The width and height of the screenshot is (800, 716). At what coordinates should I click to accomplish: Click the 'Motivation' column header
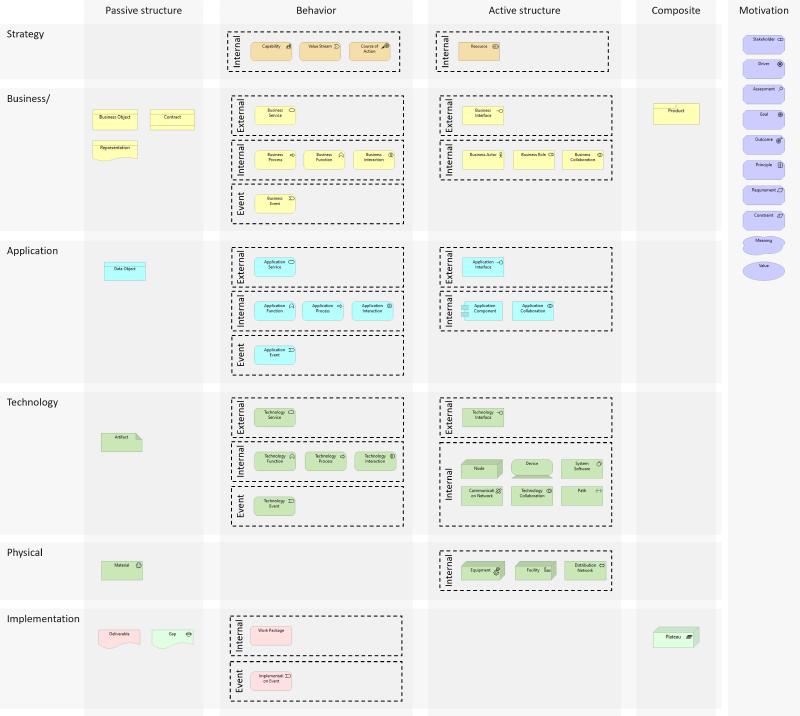764,10
